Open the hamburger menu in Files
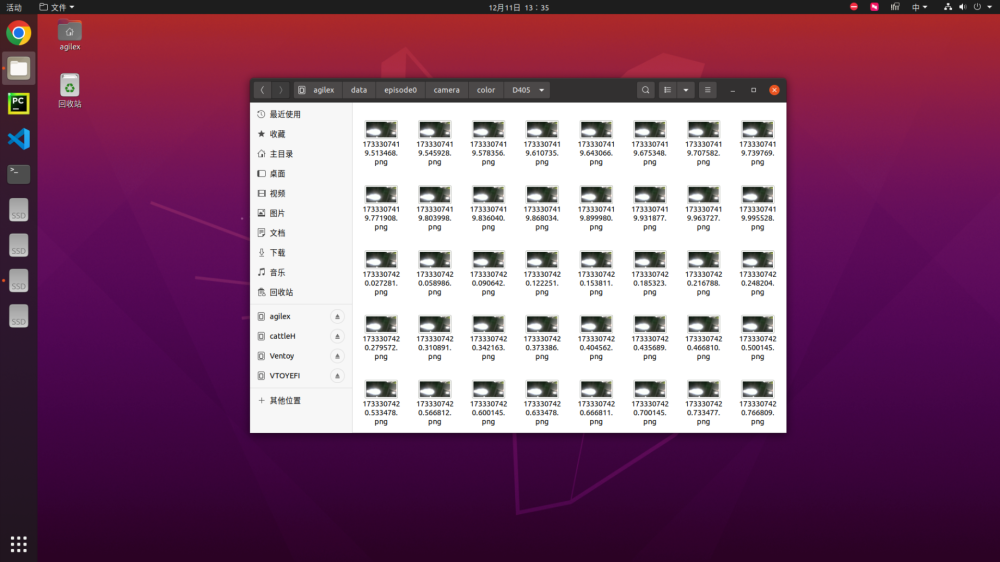1000x562 pixels. [x=708, y=90]
